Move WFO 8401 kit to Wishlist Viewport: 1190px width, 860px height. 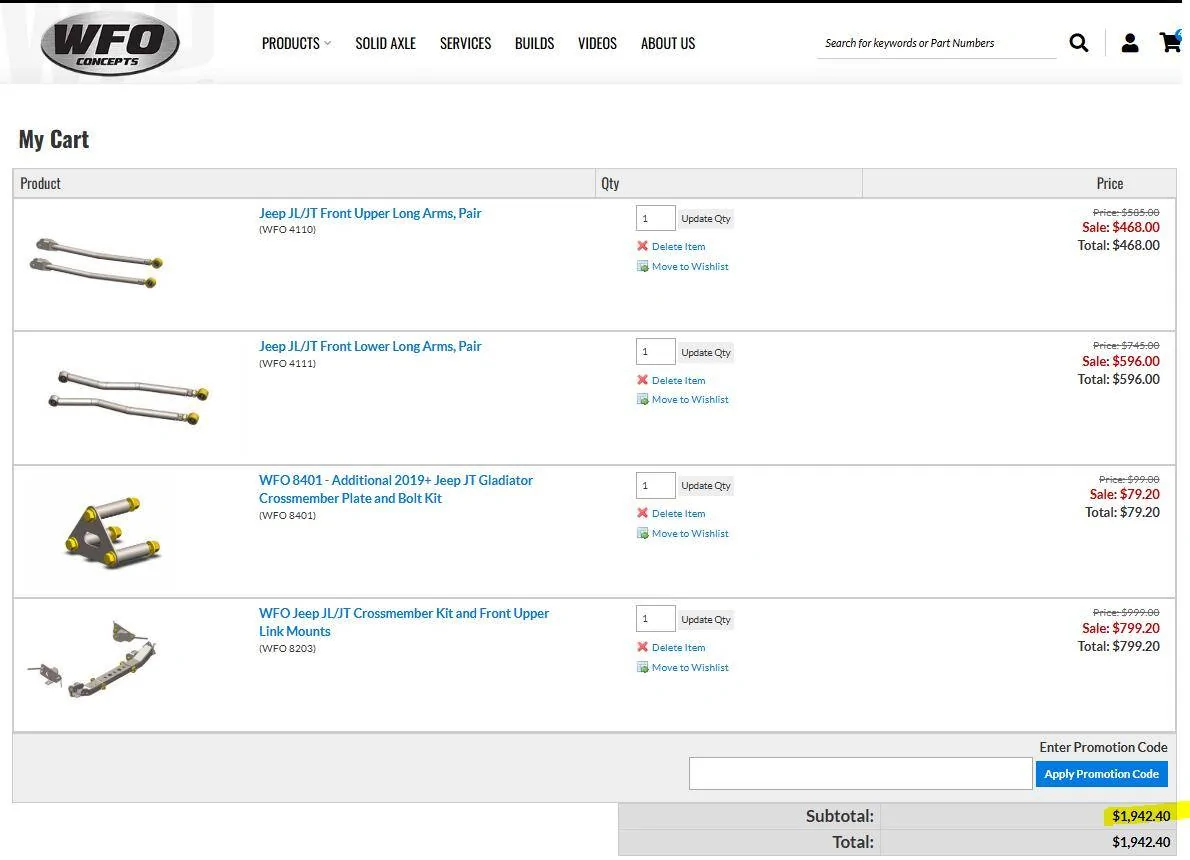pos(690,534)
